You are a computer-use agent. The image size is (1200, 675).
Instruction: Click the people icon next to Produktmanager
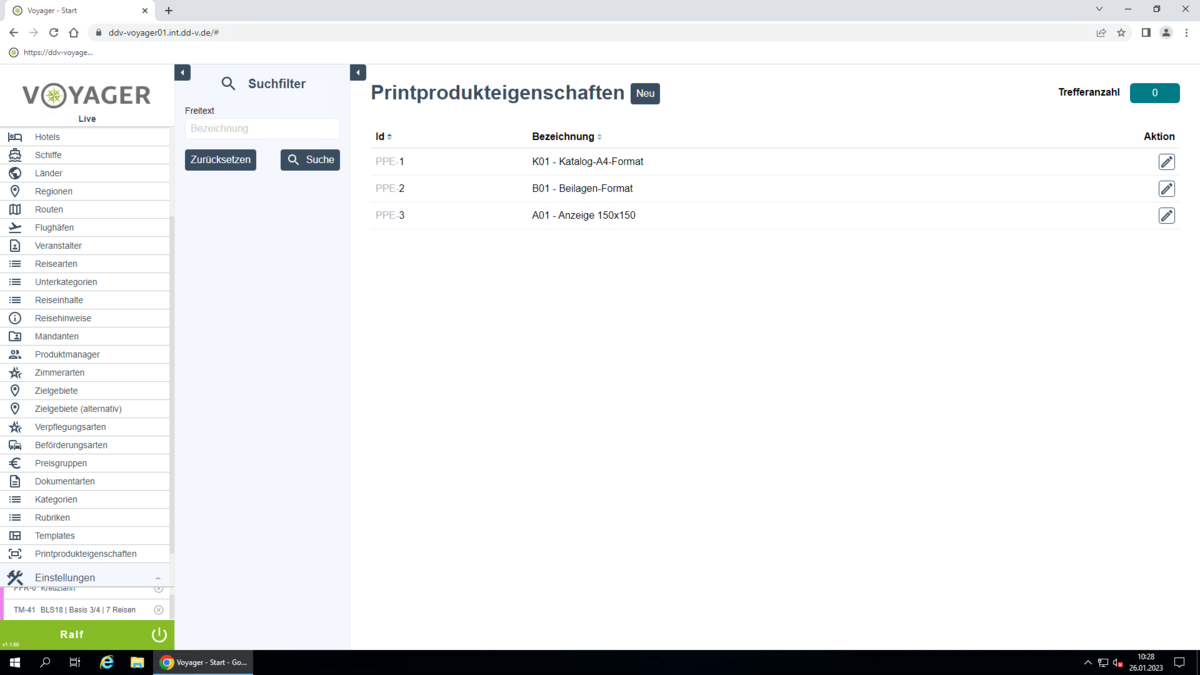[15, 354]
